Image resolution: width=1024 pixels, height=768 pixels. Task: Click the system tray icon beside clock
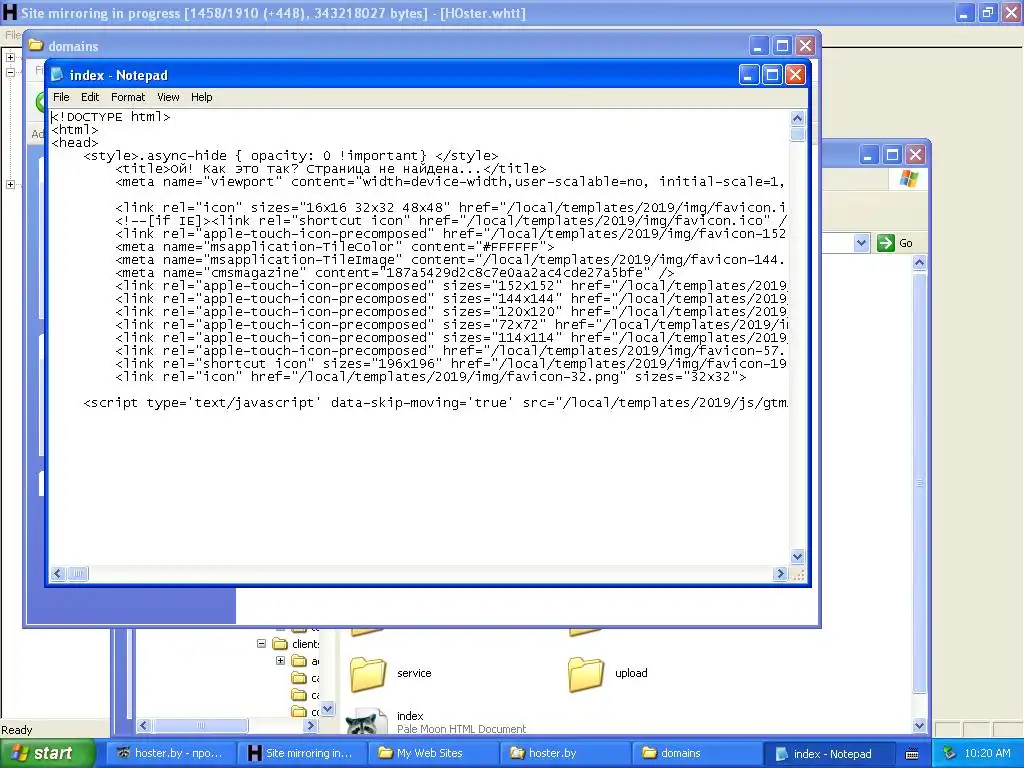948,753
